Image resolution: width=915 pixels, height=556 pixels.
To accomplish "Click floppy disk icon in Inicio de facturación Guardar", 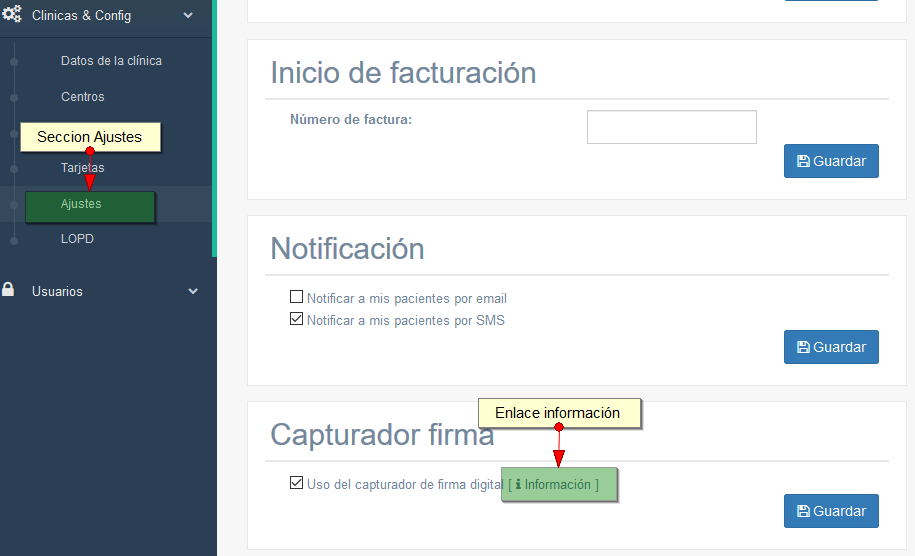I will pyautogui.click(x=802, y=161).
